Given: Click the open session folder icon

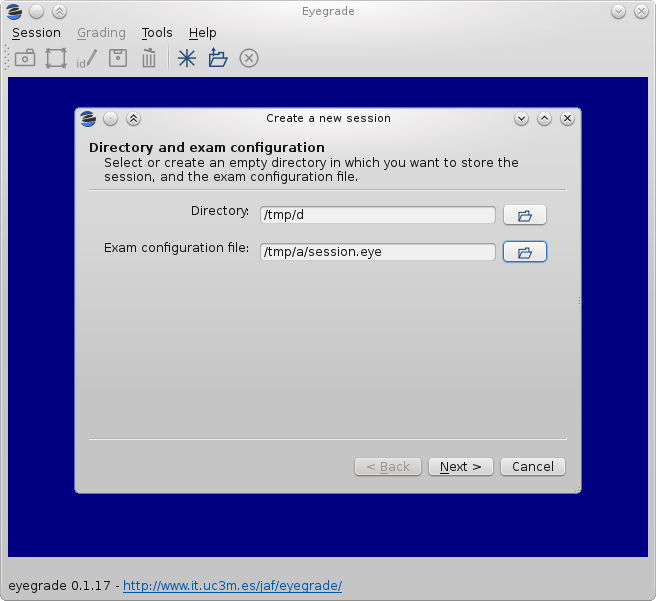Looking at the screenshot, I should coord(218,58).
